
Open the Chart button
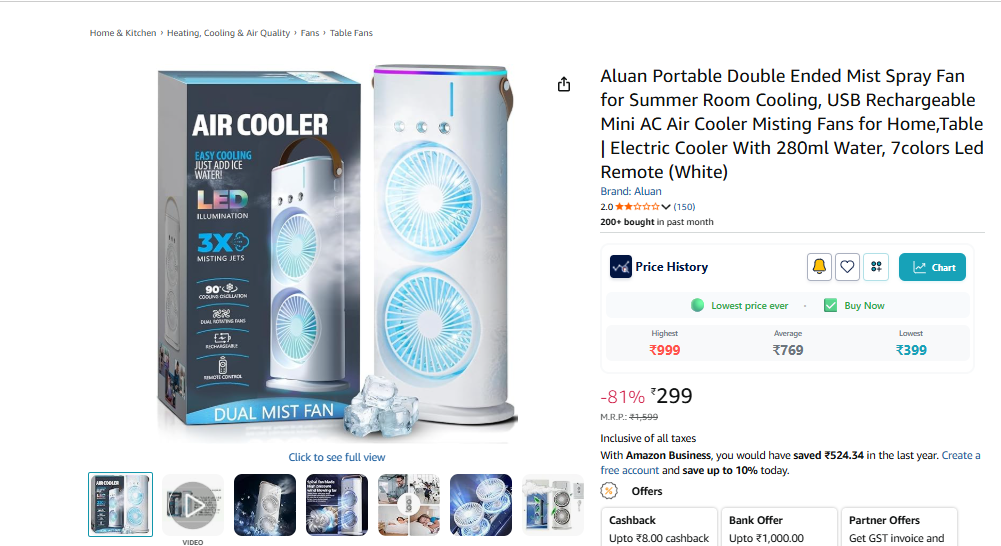932,267
